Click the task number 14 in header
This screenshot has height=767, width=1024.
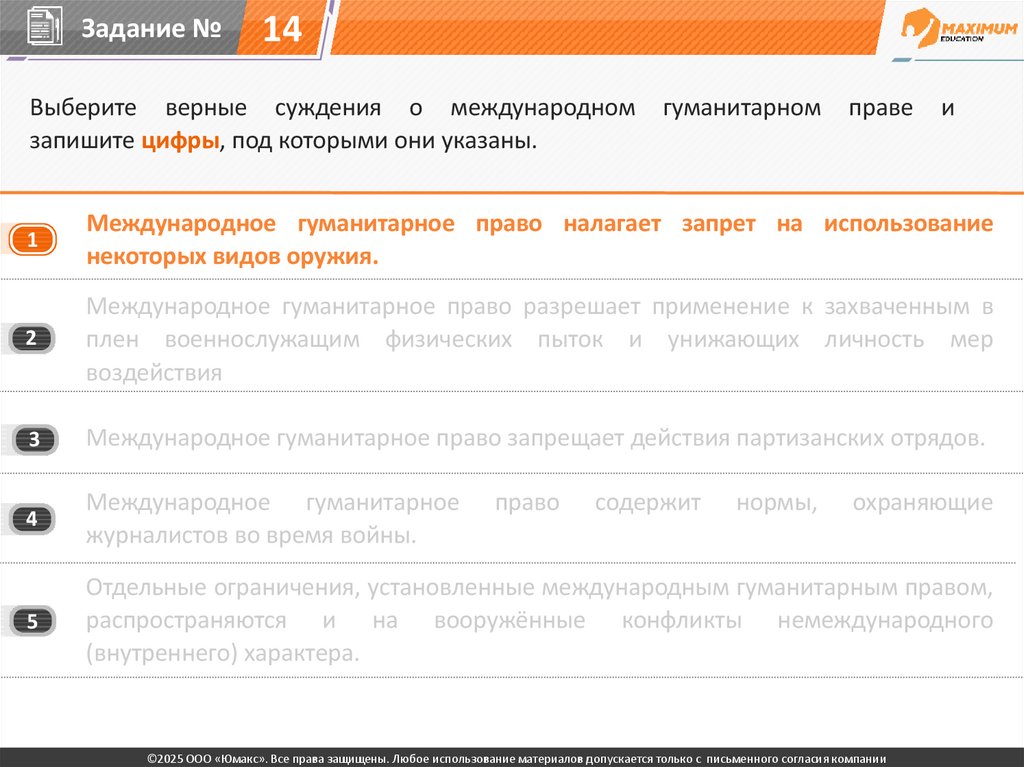tap(282, 28)
